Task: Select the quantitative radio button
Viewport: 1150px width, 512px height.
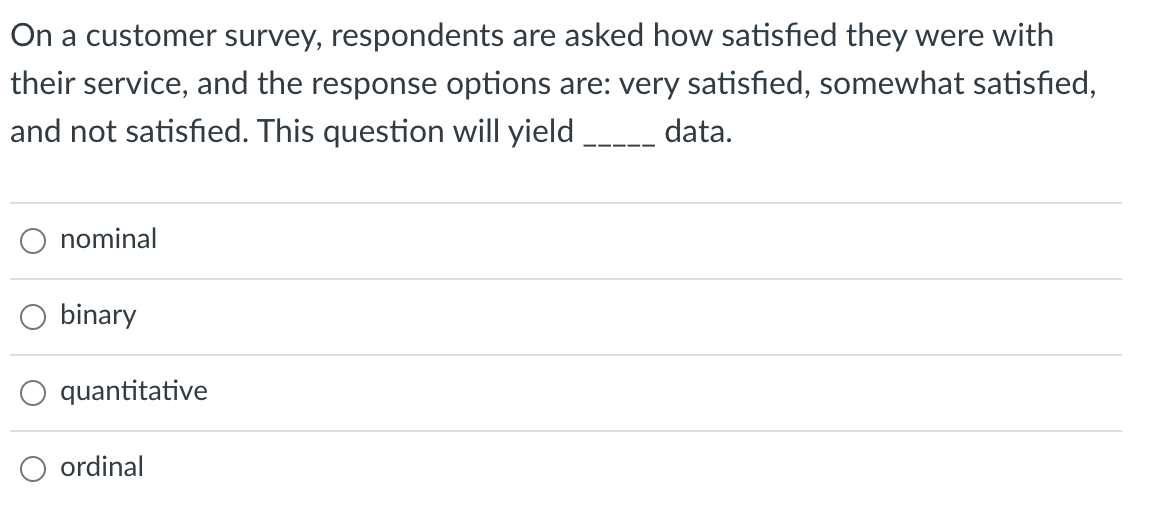Action: (x=33, y=393)
